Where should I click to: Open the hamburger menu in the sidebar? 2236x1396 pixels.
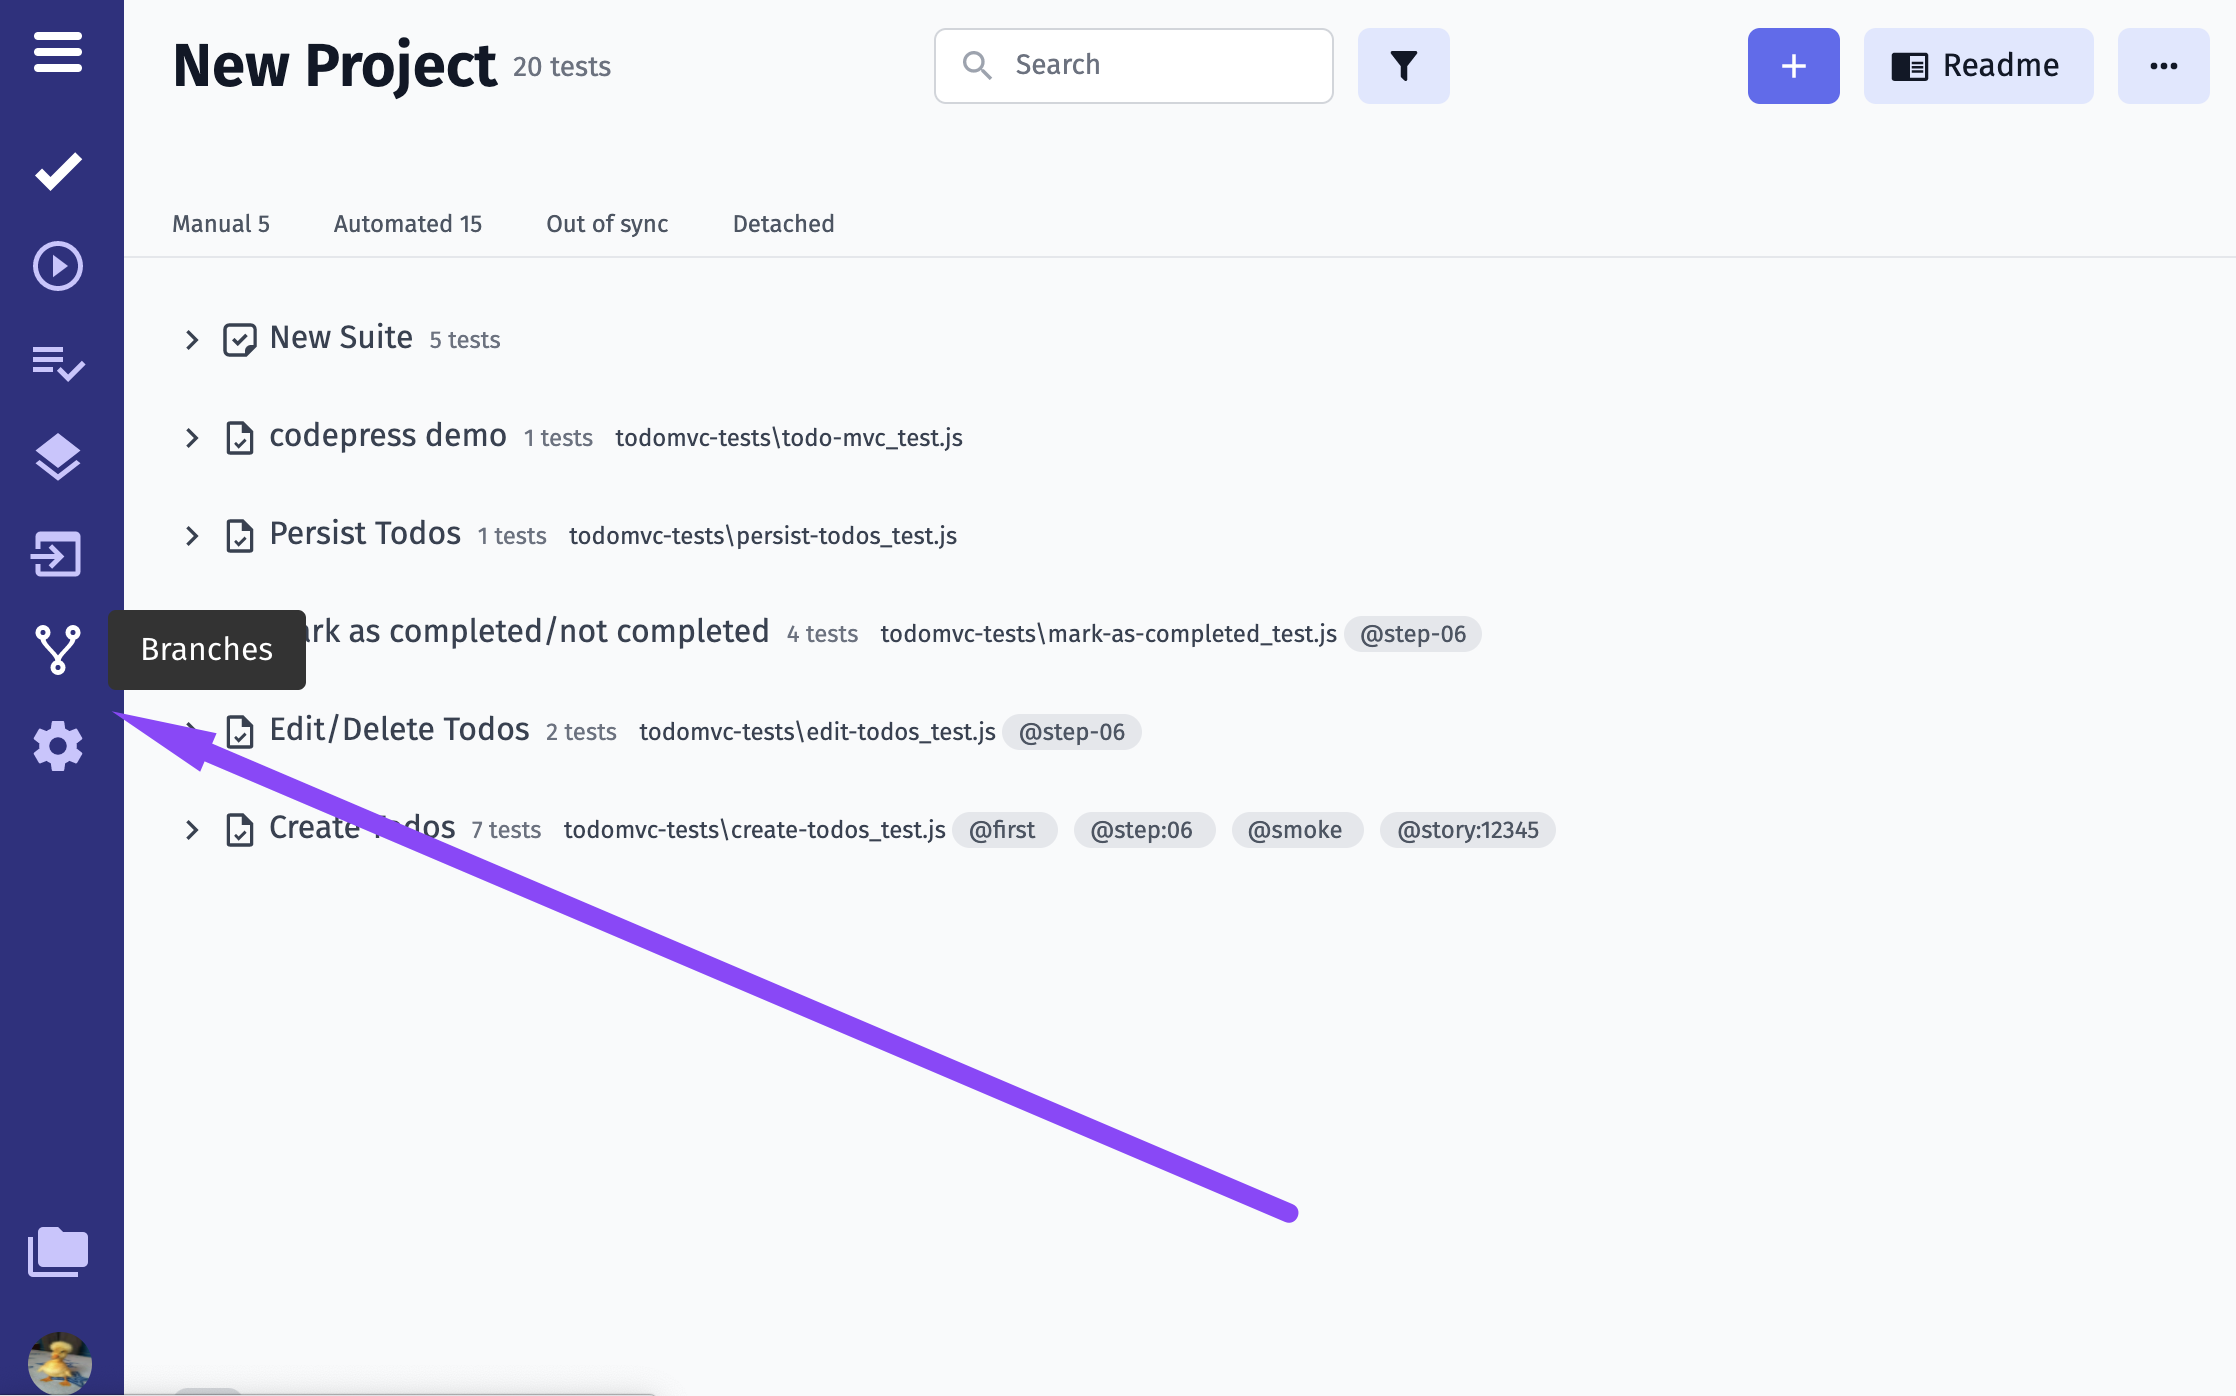pos(58,52)
